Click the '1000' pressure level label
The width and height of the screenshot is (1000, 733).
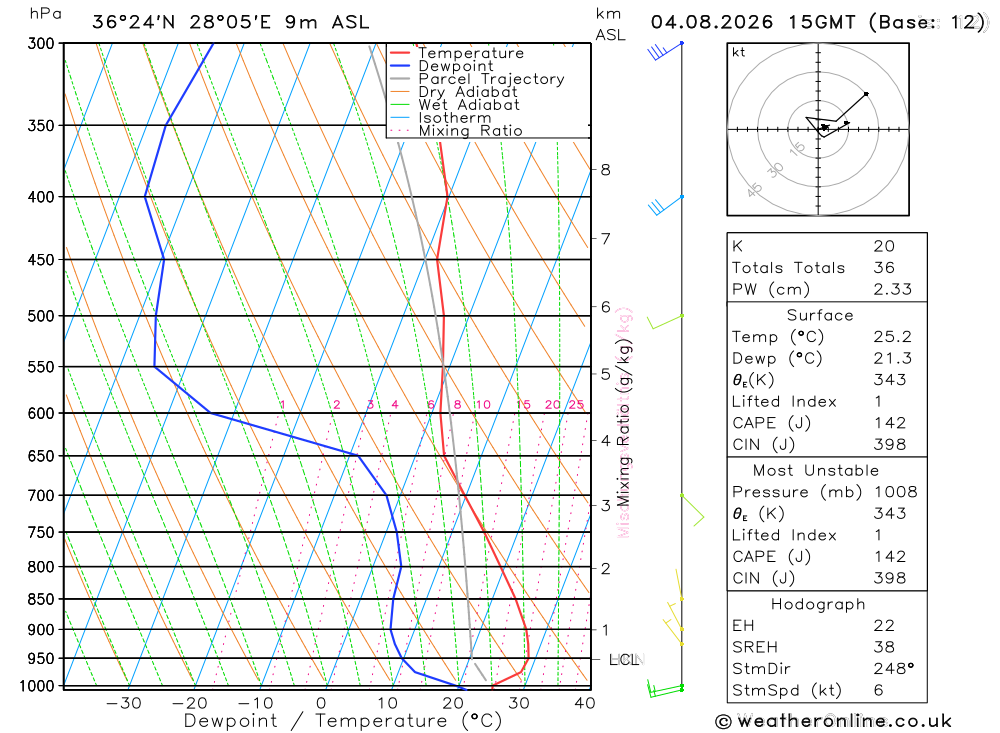(37, 686)
